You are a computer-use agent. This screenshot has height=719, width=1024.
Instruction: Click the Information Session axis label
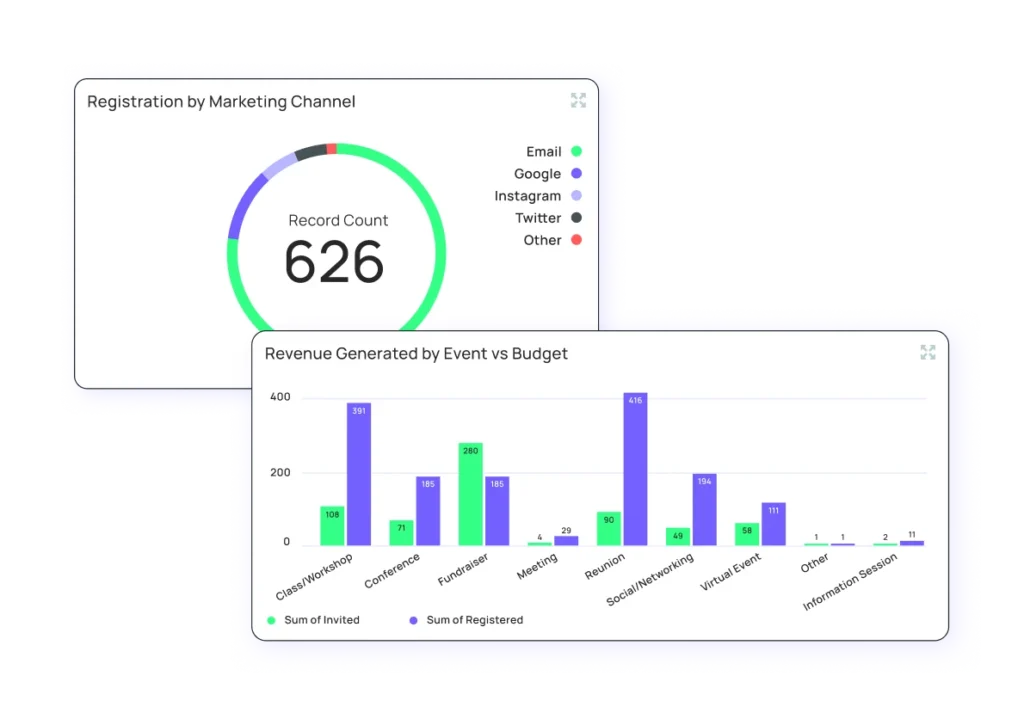click(850, 582)
